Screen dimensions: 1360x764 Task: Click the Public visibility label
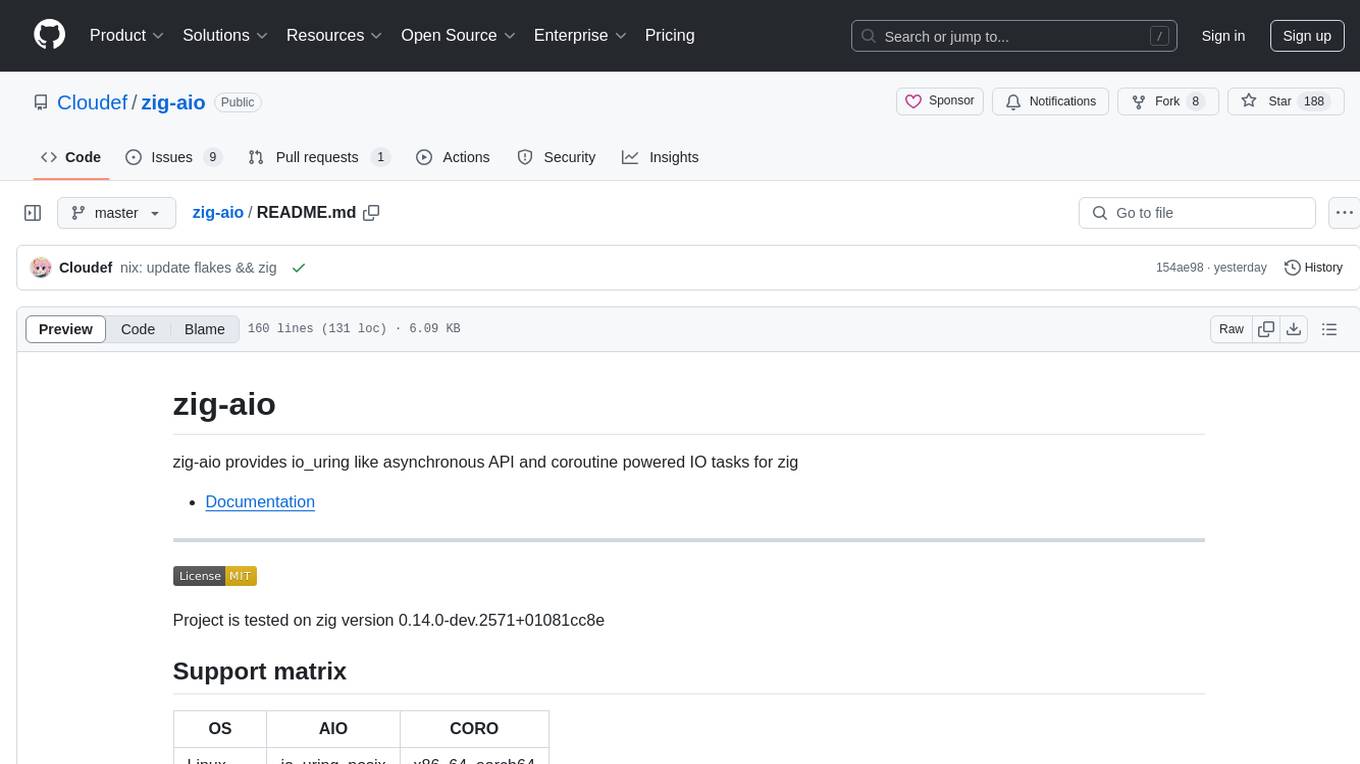(x=237, y=102)
